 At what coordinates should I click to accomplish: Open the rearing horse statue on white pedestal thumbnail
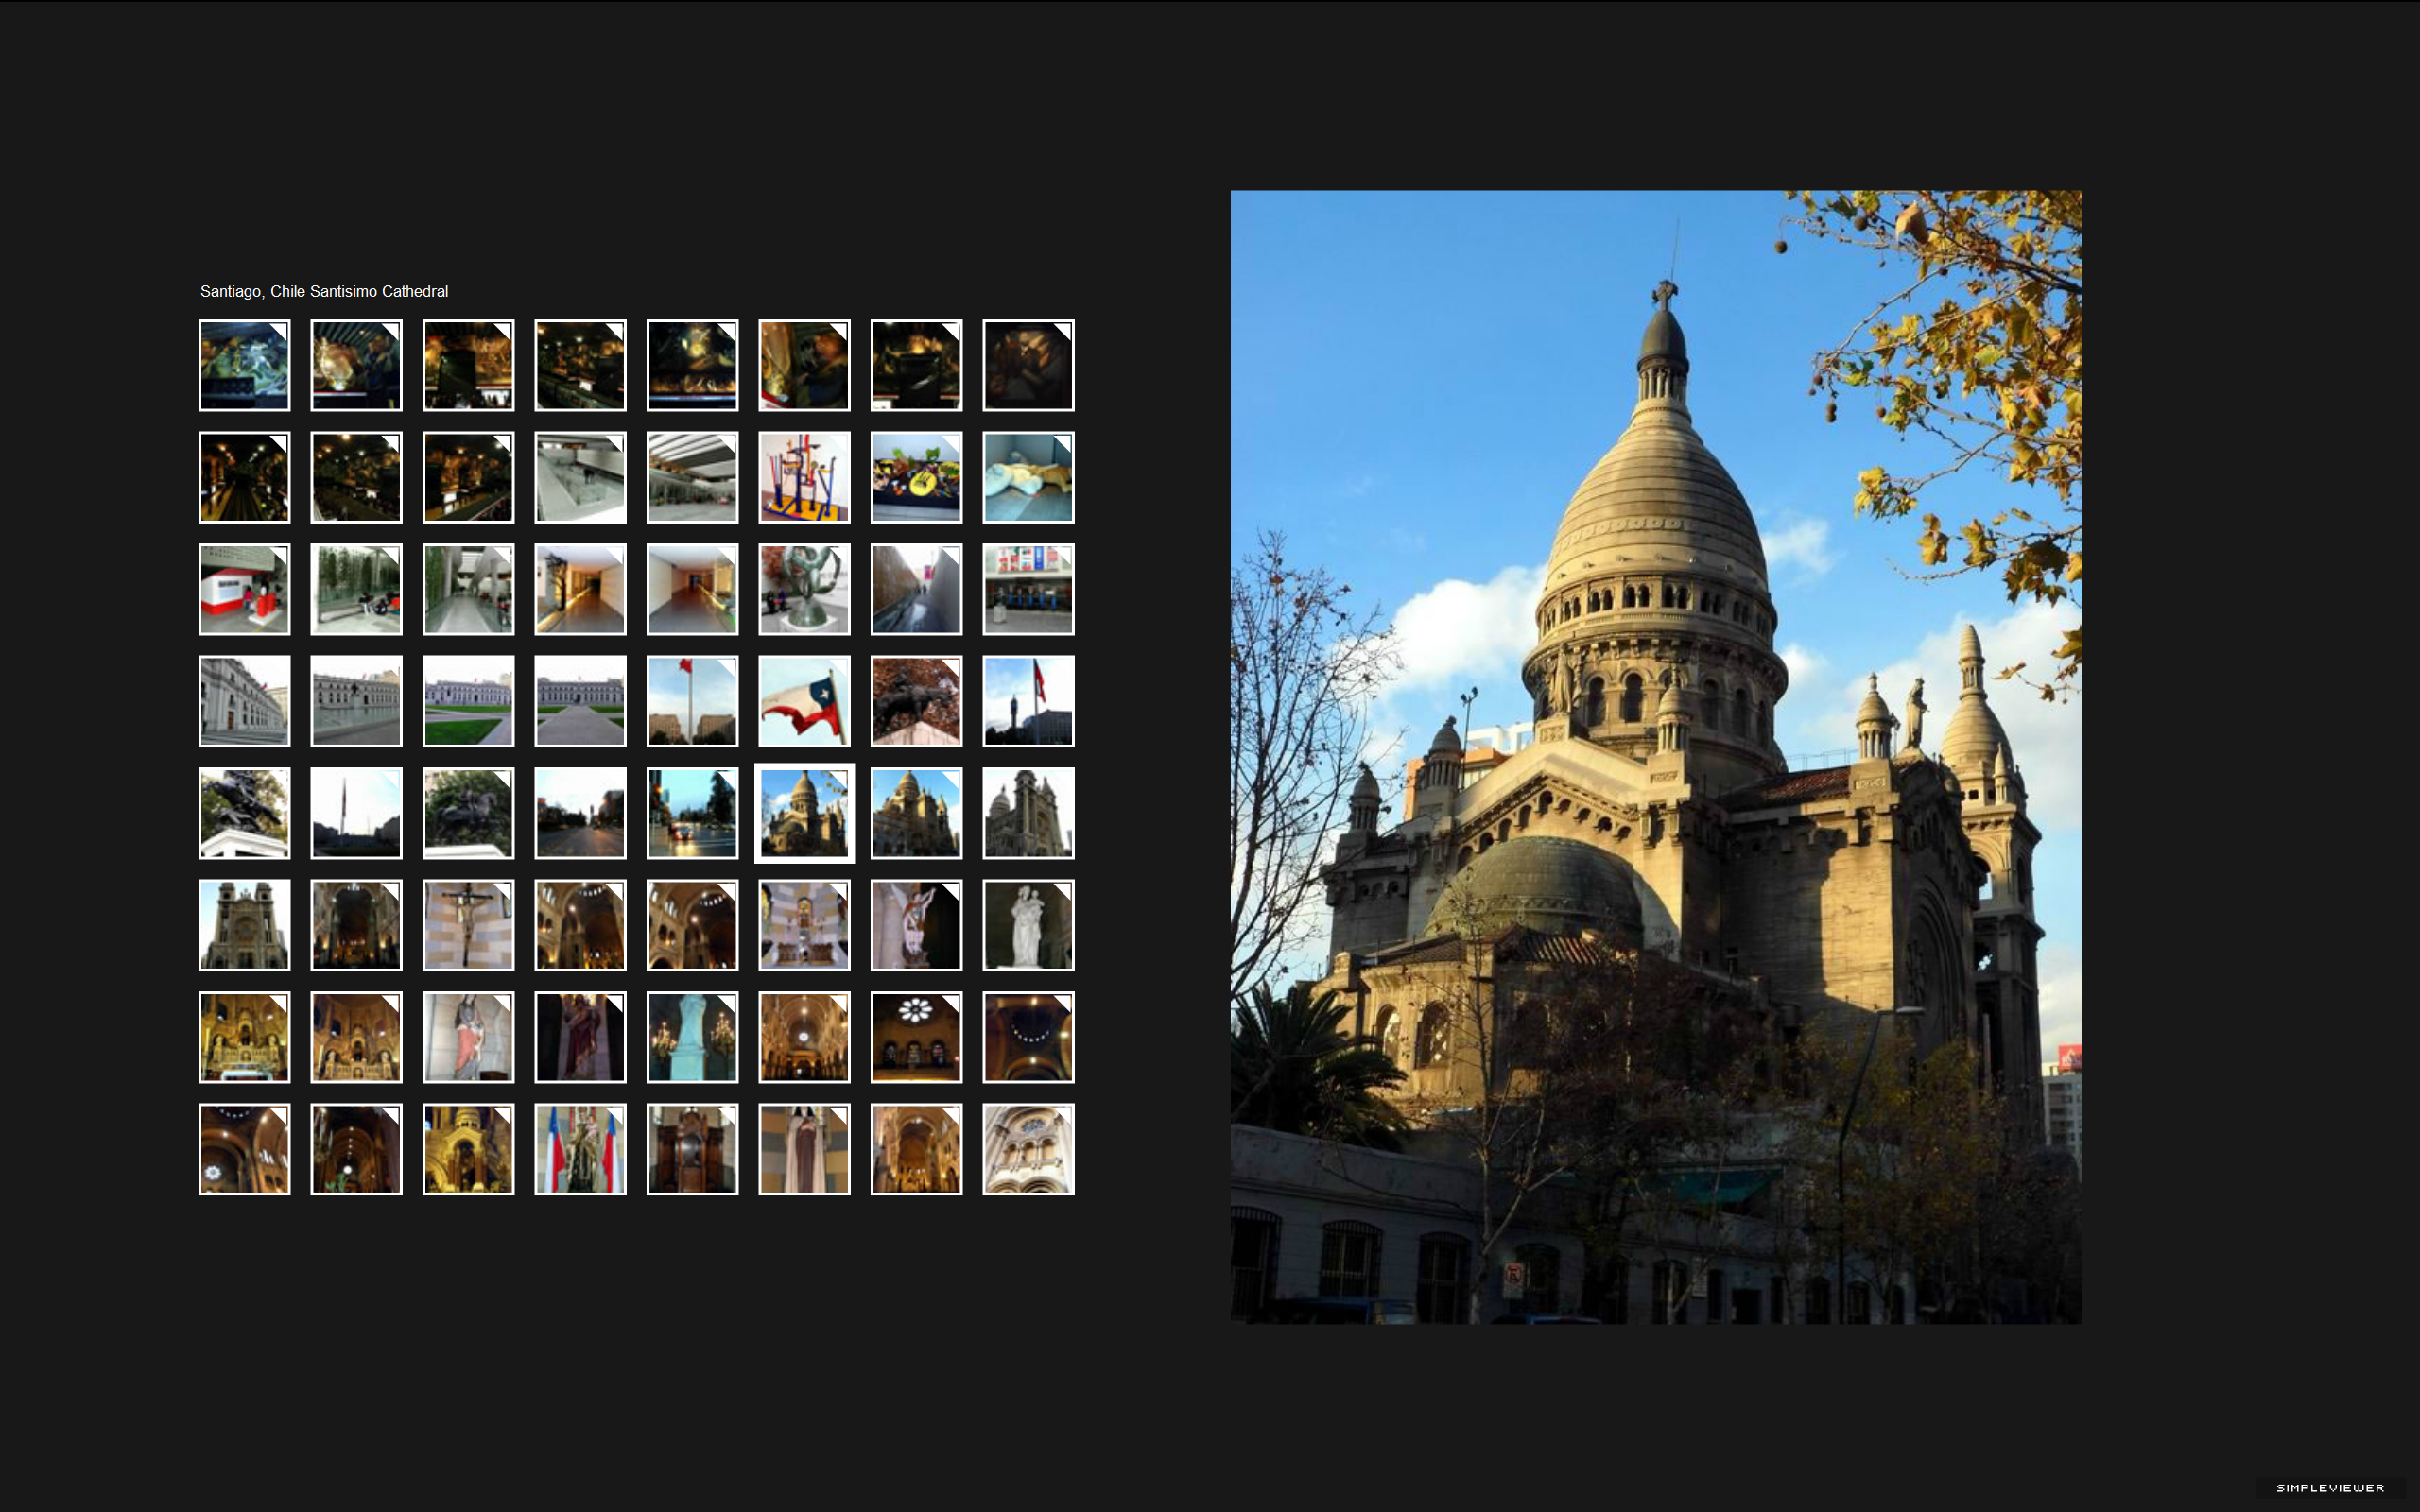pyautogui.click(x=244, y=813)
